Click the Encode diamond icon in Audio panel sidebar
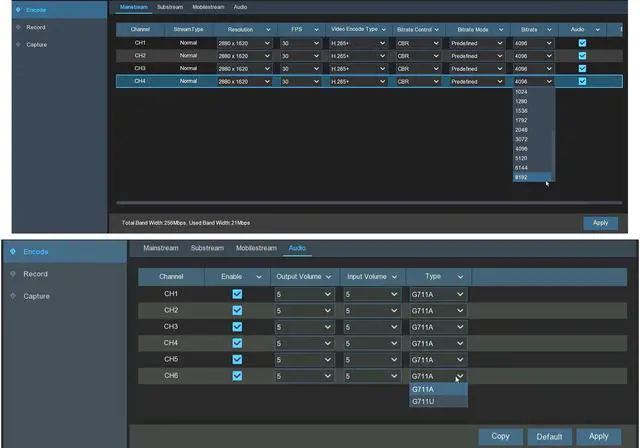The width and height of the screenshot is (640, 448). click(13, 251)
